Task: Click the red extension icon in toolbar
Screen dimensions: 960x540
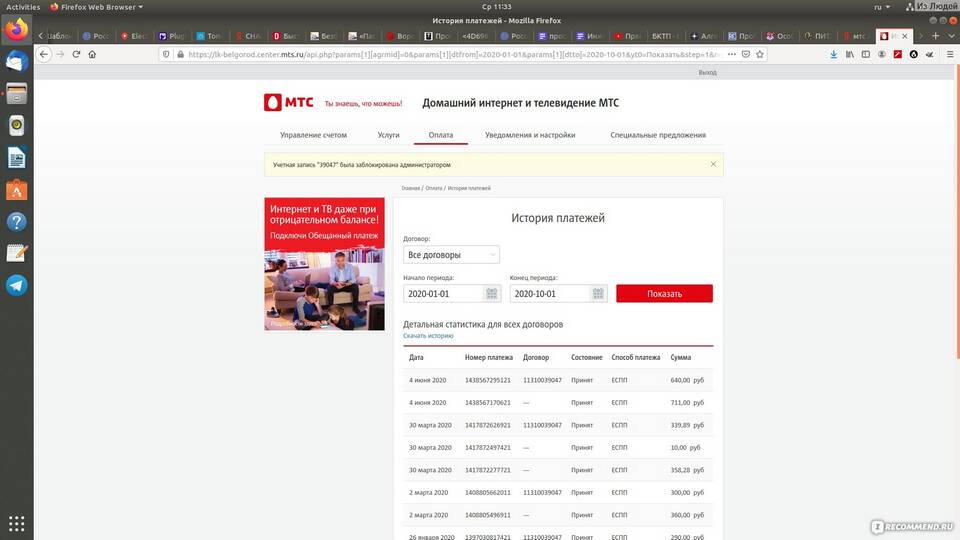Action: pyautogui.click(x=898, y=54)
